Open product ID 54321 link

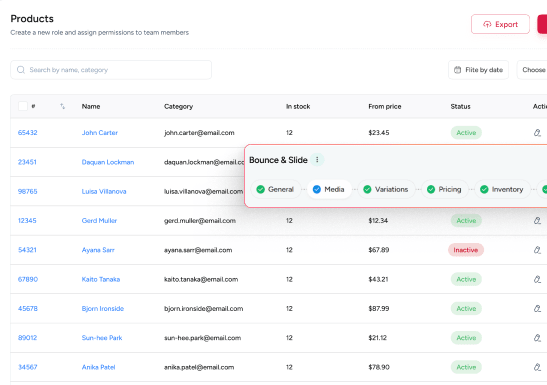click(x=27, y=250)
